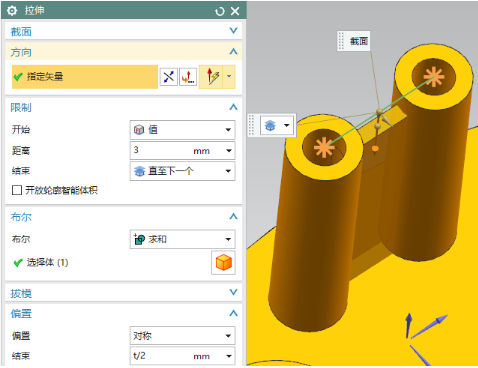
Task: Open the vector dialog icon
Action: click(188, 77)
